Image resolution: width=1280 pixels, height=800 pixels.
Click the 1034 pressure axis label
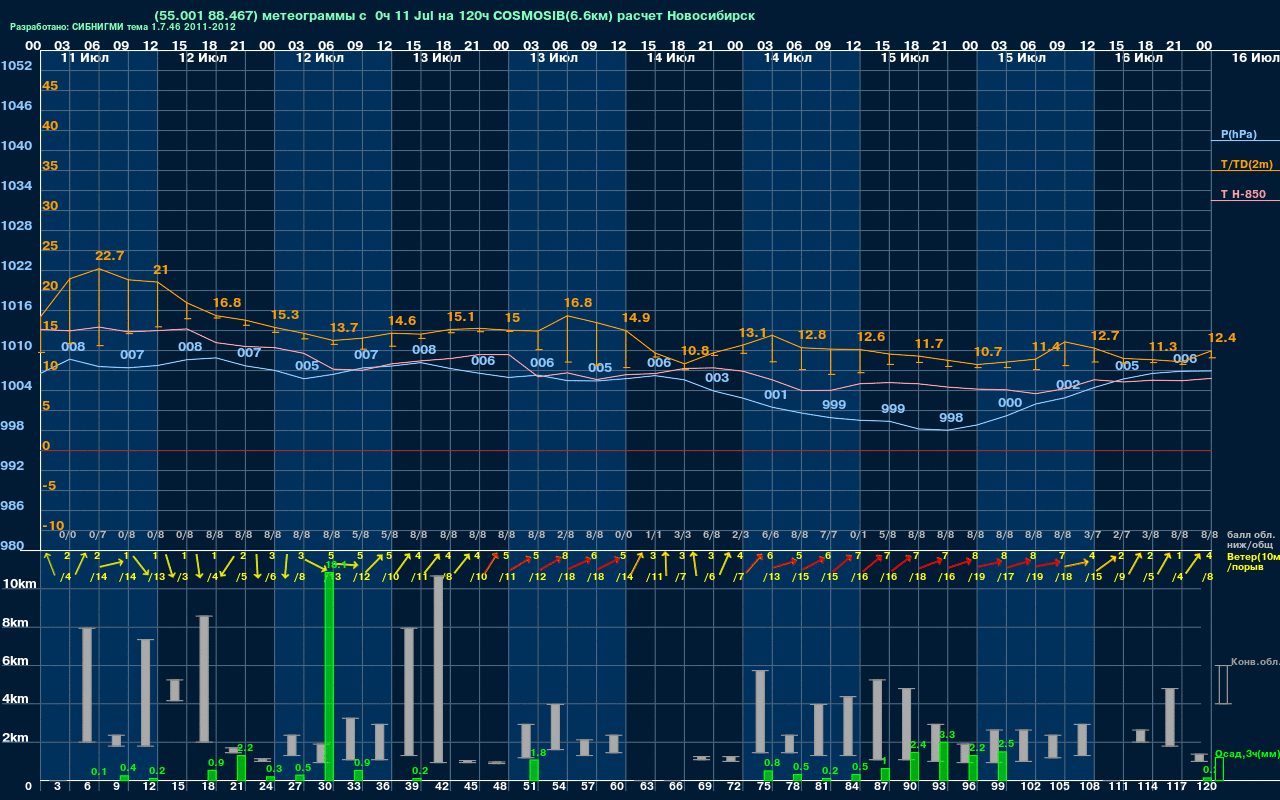click(16, 186)
